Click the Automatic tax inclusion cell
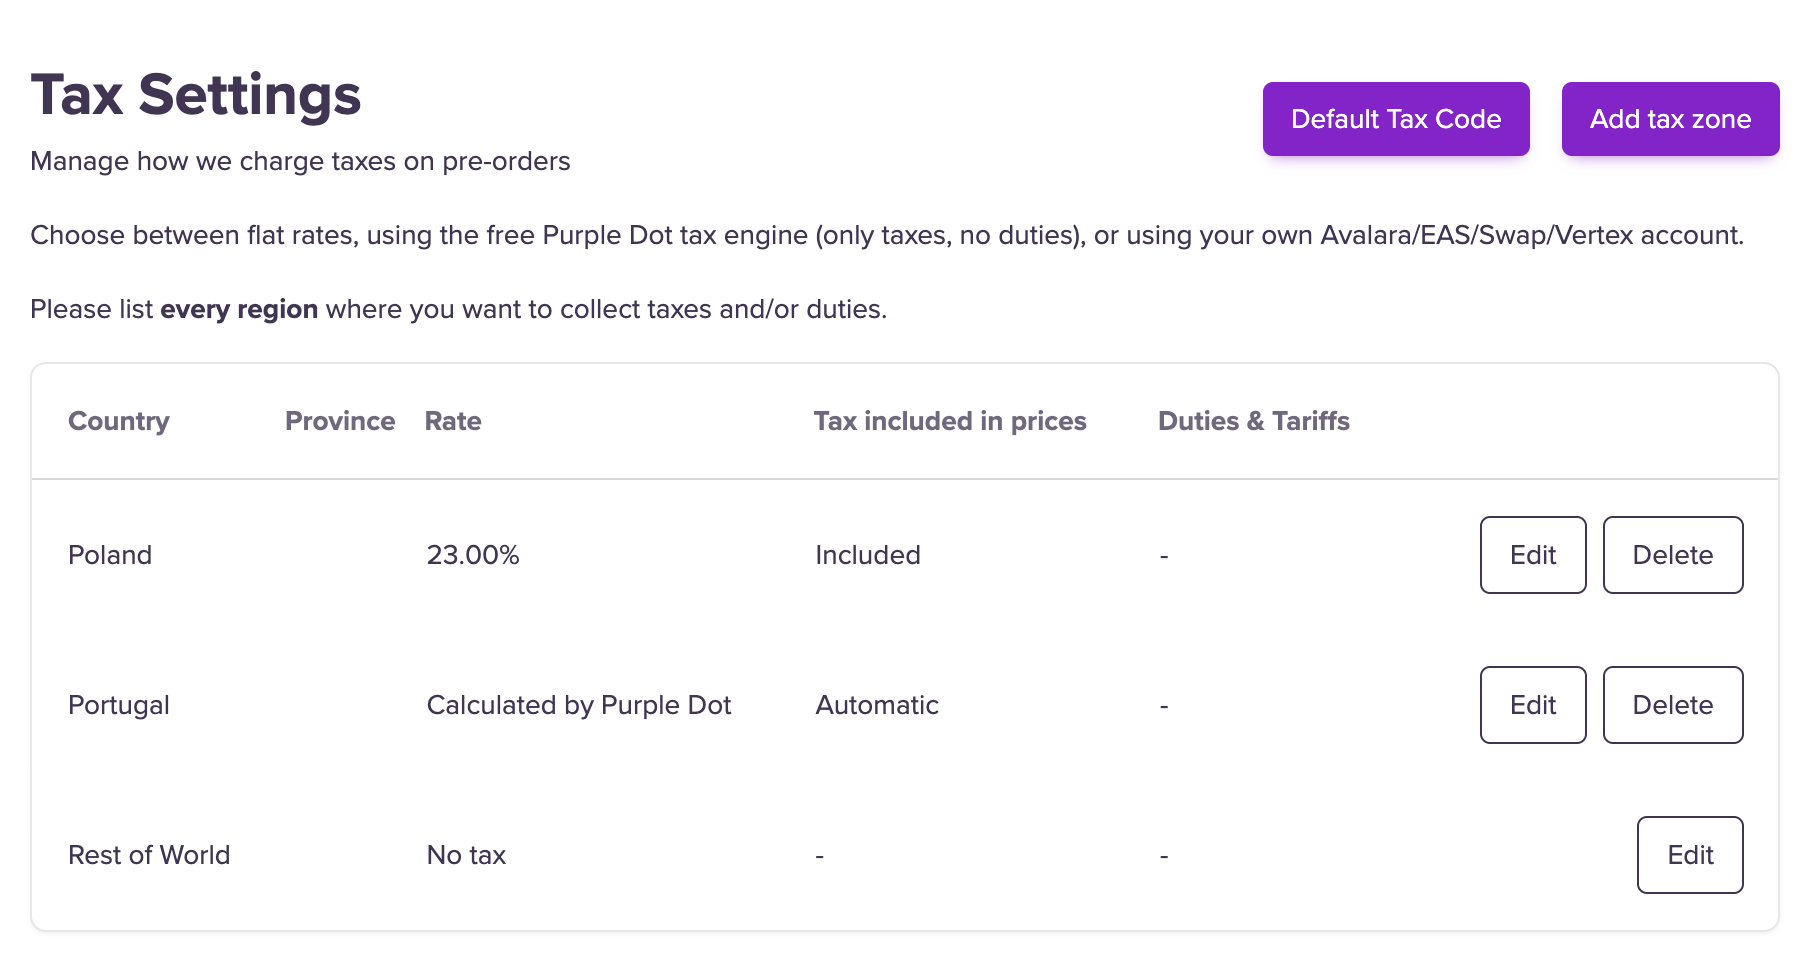Screen dimensions: 1820x958 point(877,705)
